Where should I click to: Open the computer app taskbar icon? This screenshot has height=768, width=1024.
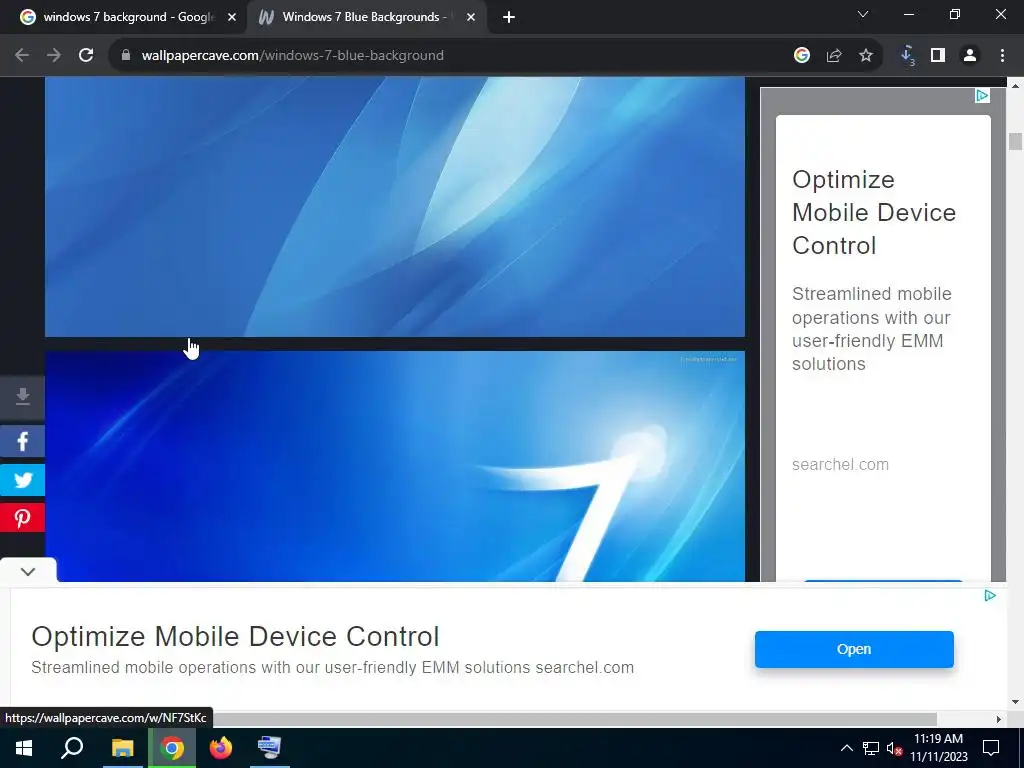(x=269, y=748)
